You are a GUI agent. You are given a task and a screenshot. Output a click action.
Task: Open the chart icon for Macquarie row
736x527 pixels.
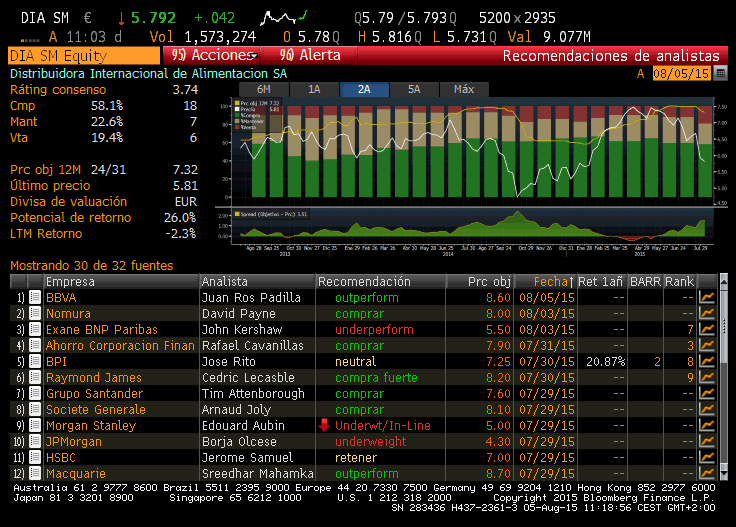coord(707,473)
